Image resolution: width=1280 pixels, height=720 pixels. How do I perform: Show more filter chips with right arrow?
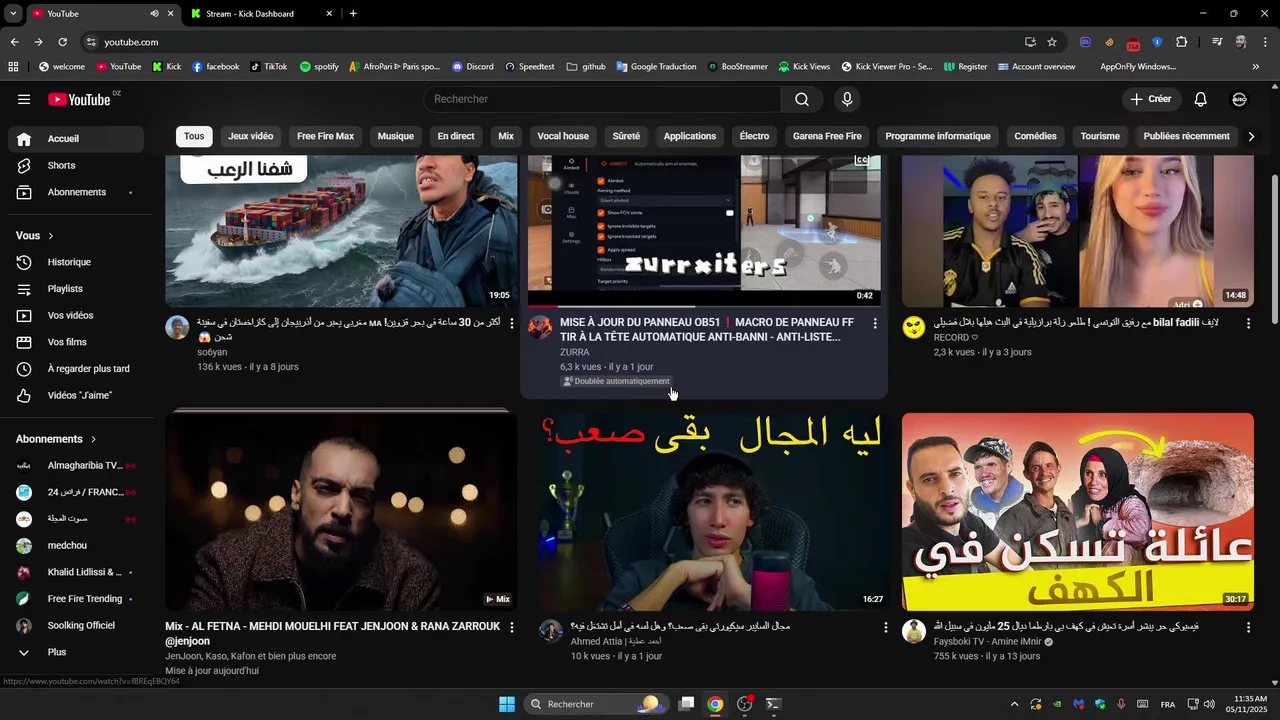point(1251,136)
